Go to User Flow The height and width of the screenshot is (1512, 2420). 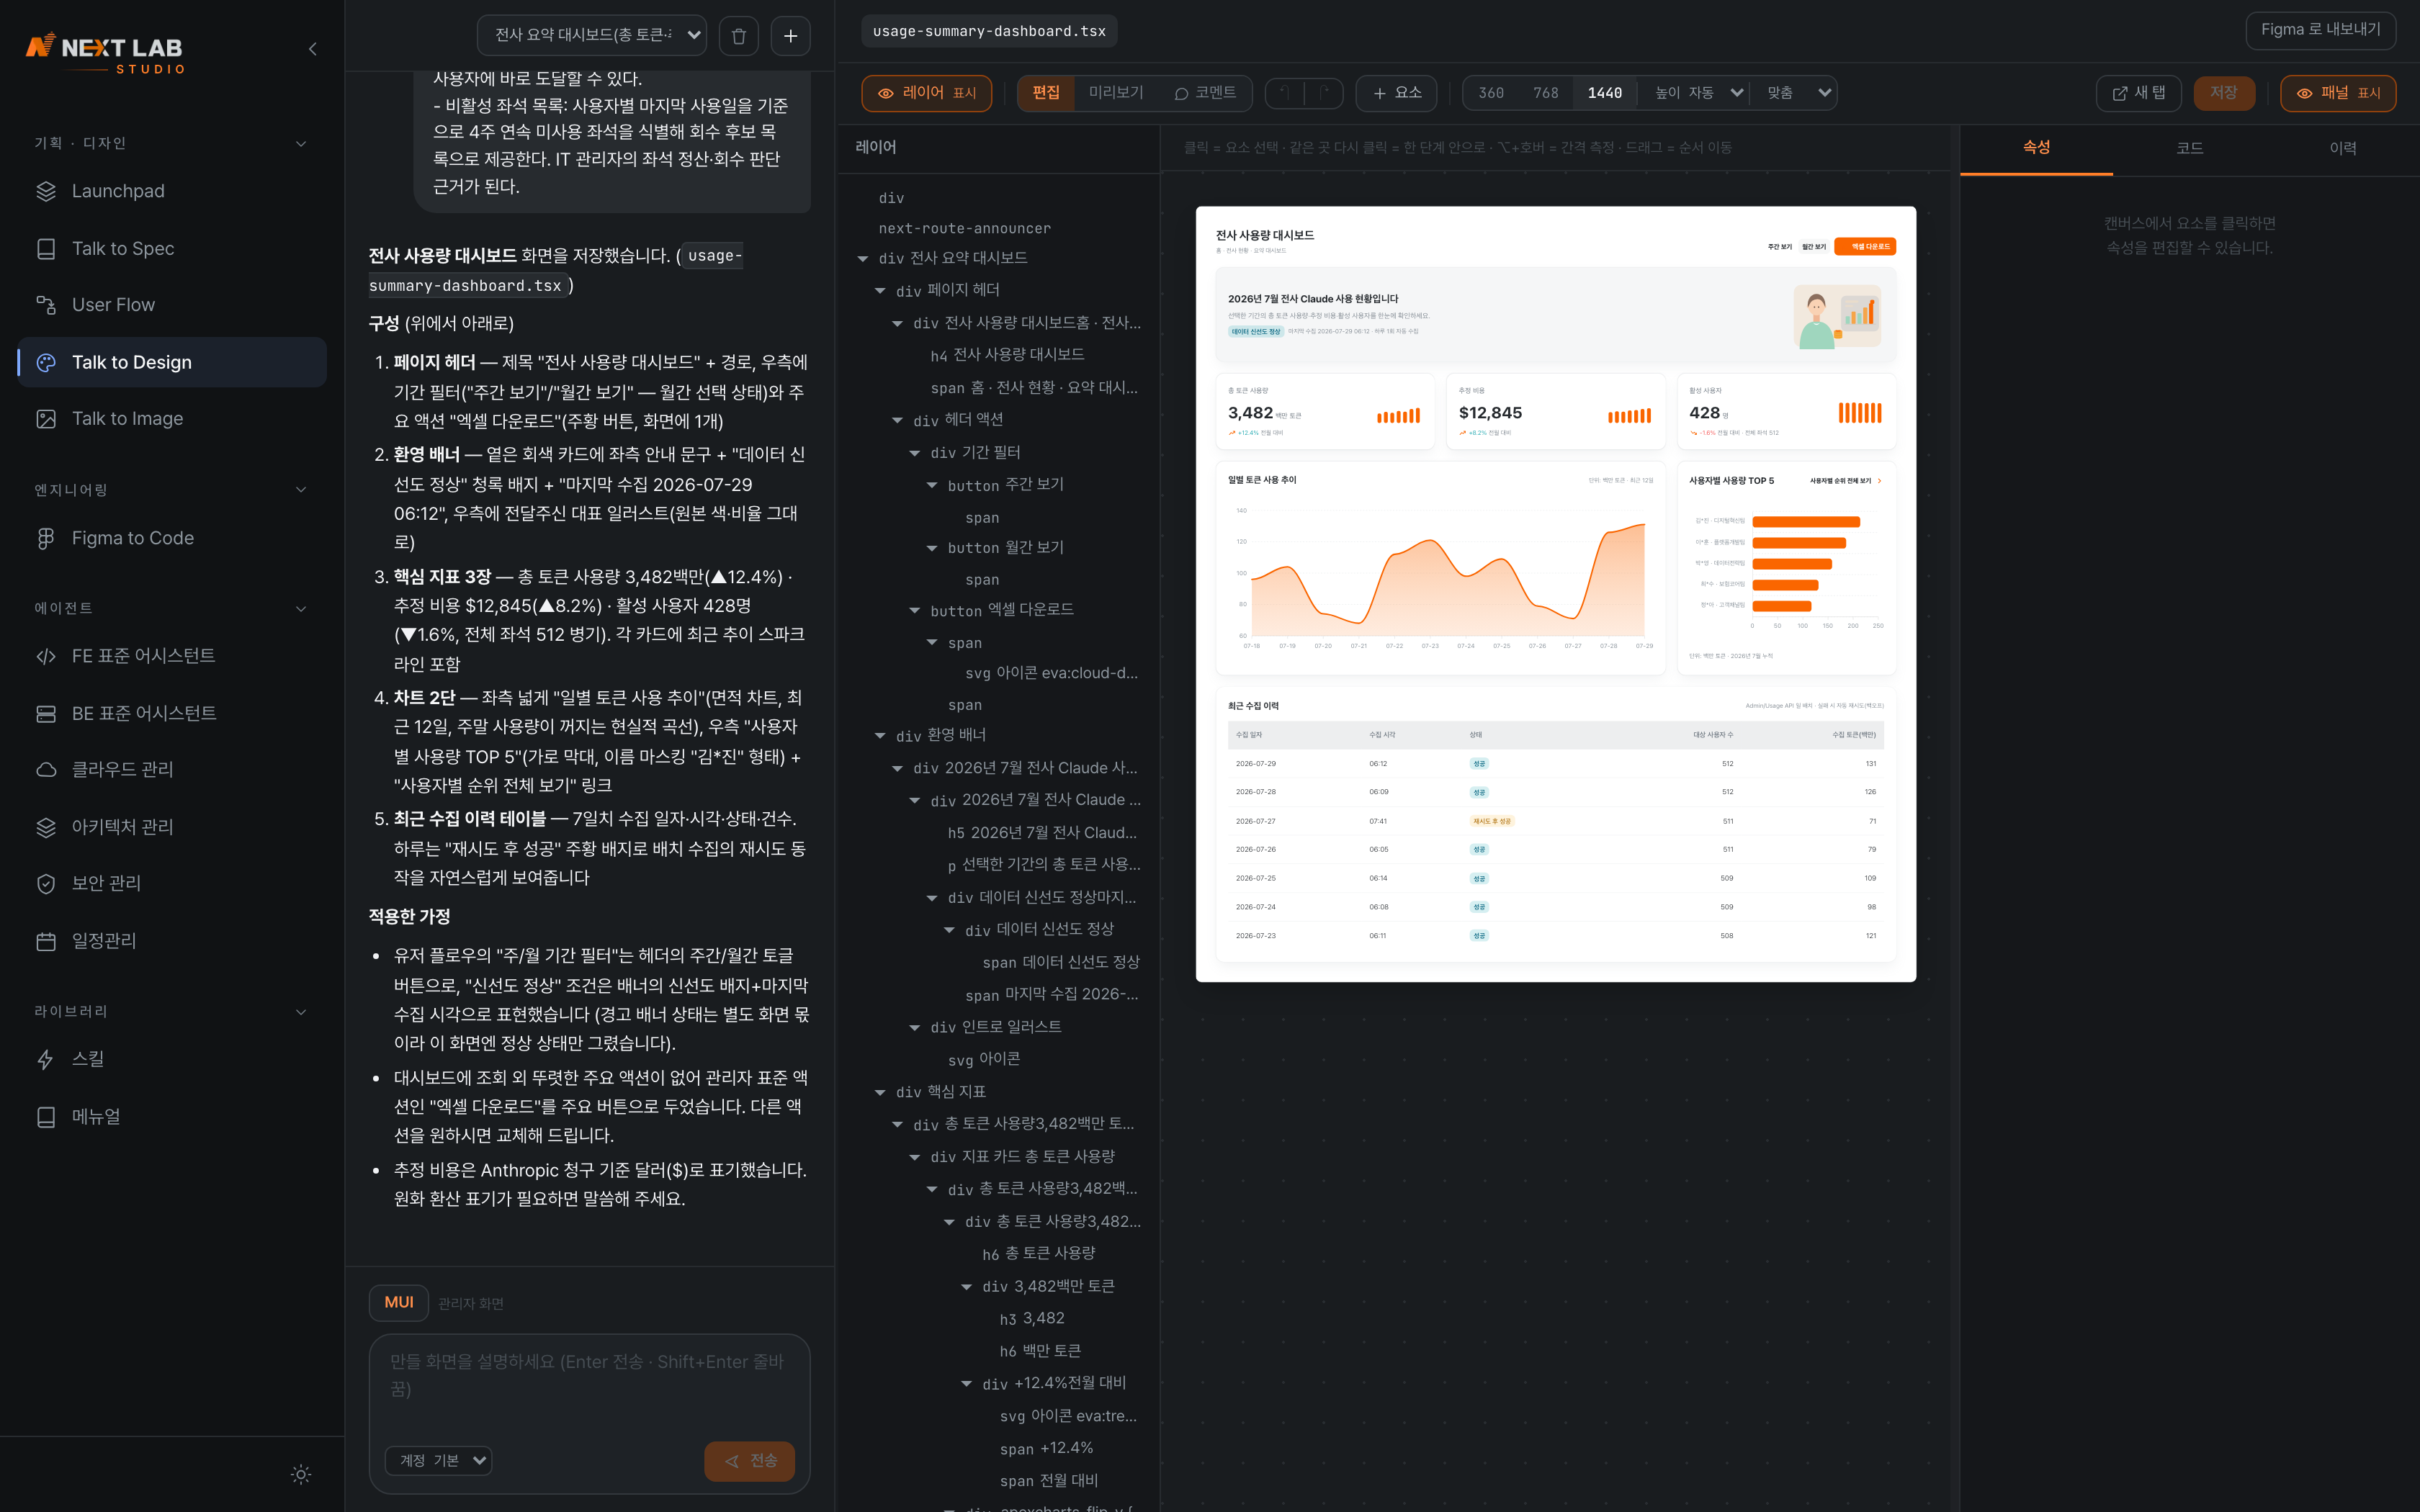click(x=172, y=305)
